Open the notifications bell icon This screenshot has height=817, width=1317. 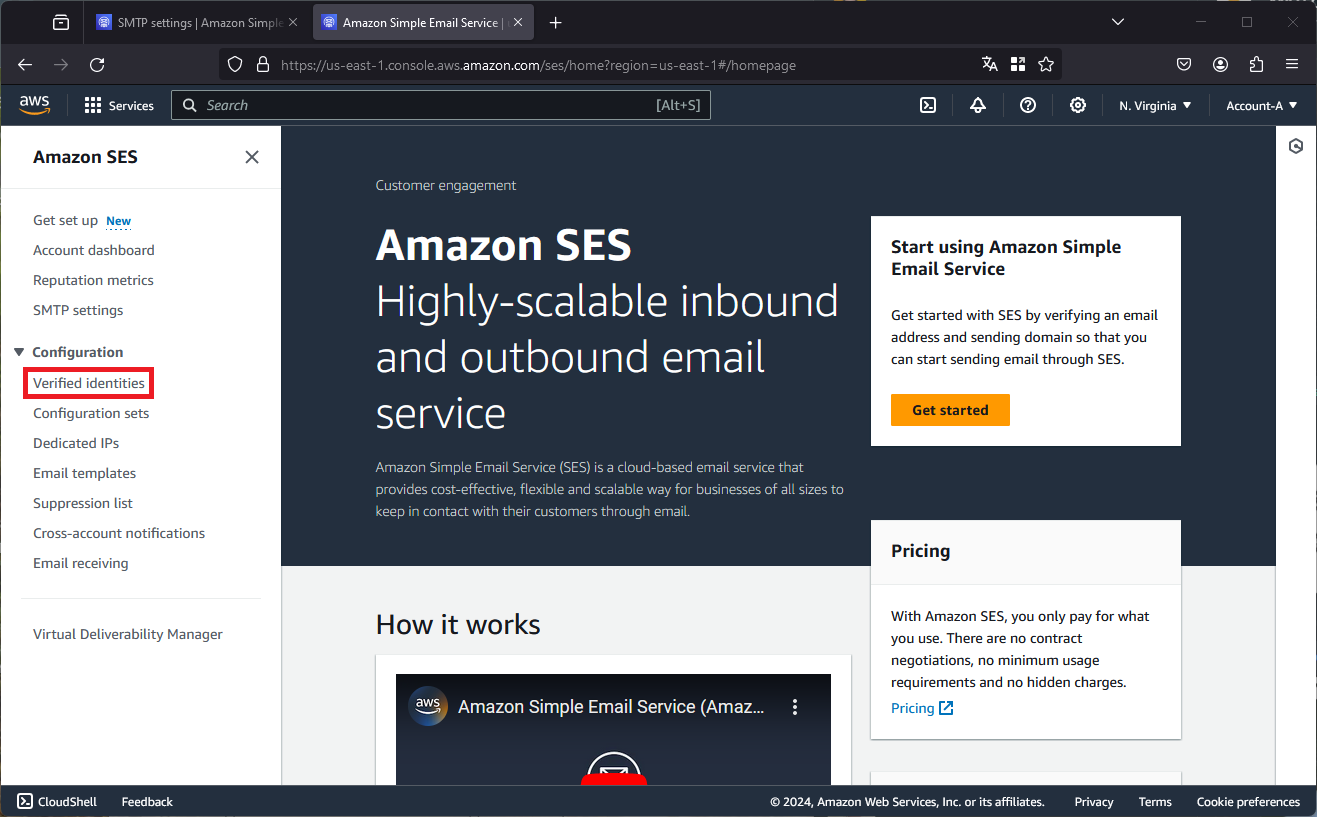(x=978, y=105)
